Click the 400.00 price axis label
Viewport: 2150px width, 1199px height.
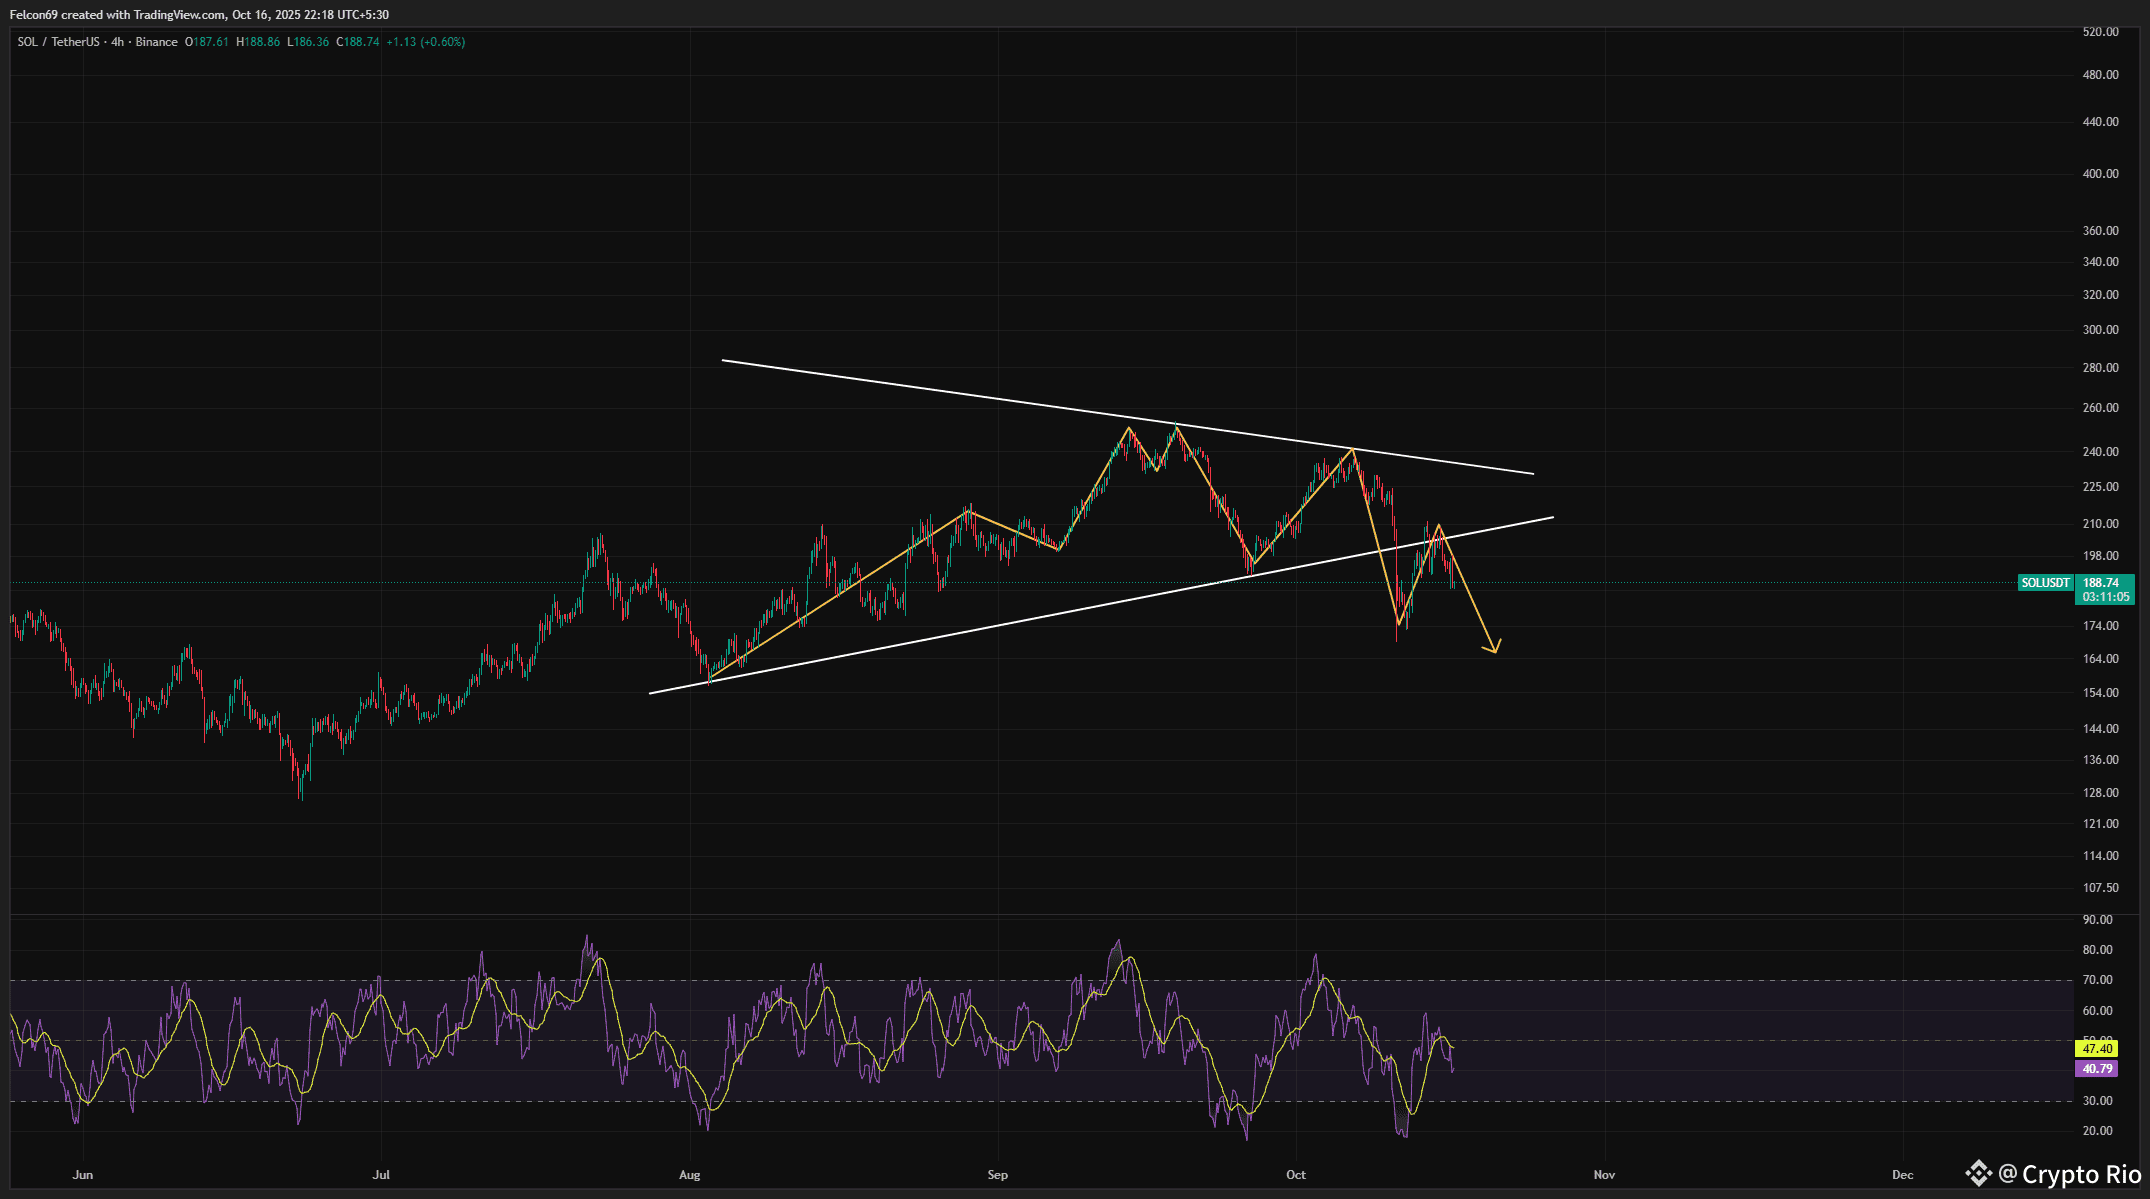(2100, 174)
